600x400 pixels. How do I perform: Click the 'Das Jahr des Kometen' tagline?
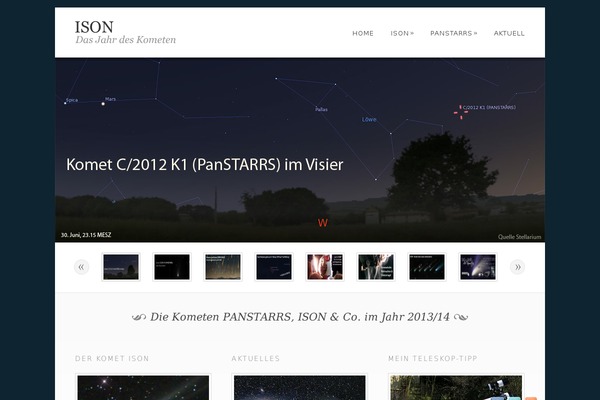click(126, 40)
